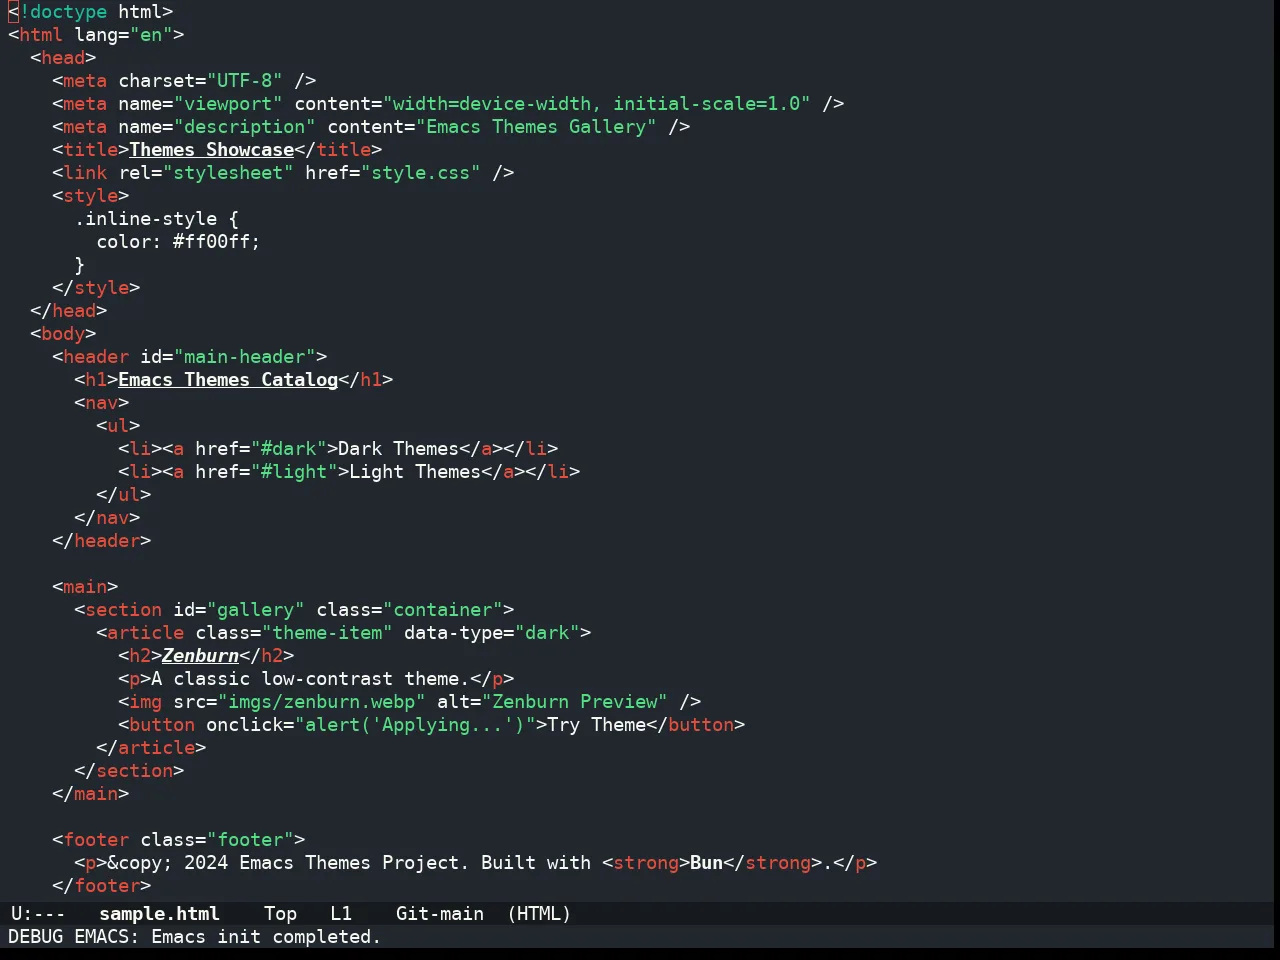This screenshot has width=1280, height=960.
Task: Click the bold "Bun" text in footer
Action: click(x=706, y=862)
